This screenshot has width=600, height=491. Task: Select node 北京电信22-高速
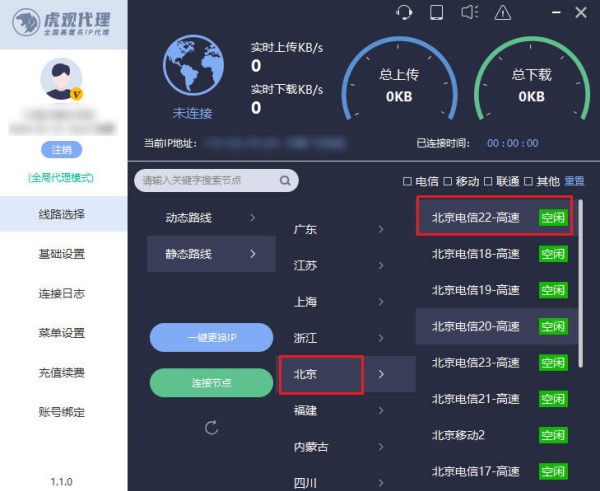point(494,215)
